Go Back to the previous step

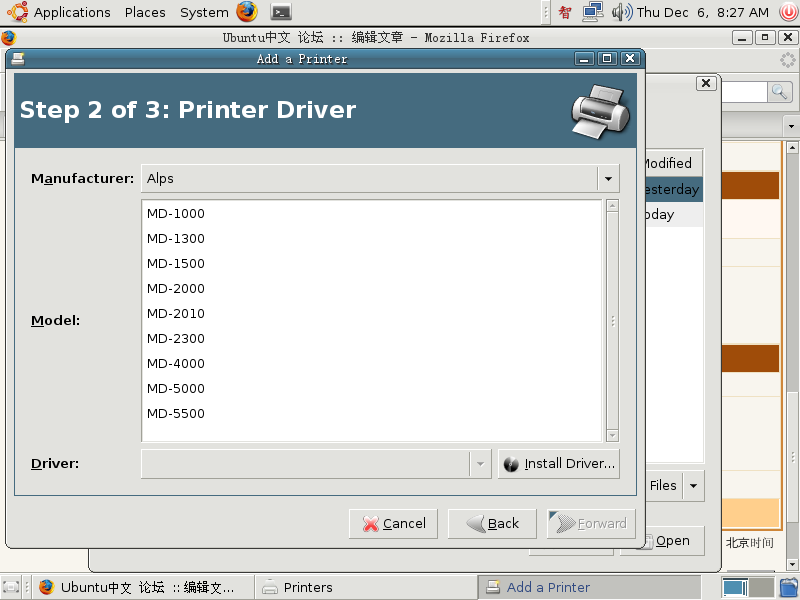492,523
